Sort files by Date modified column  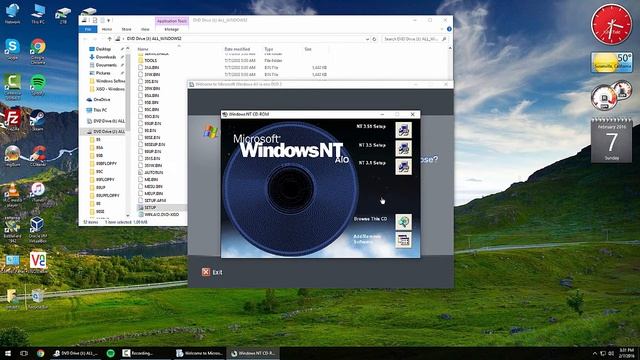click(x=237, y=49)
